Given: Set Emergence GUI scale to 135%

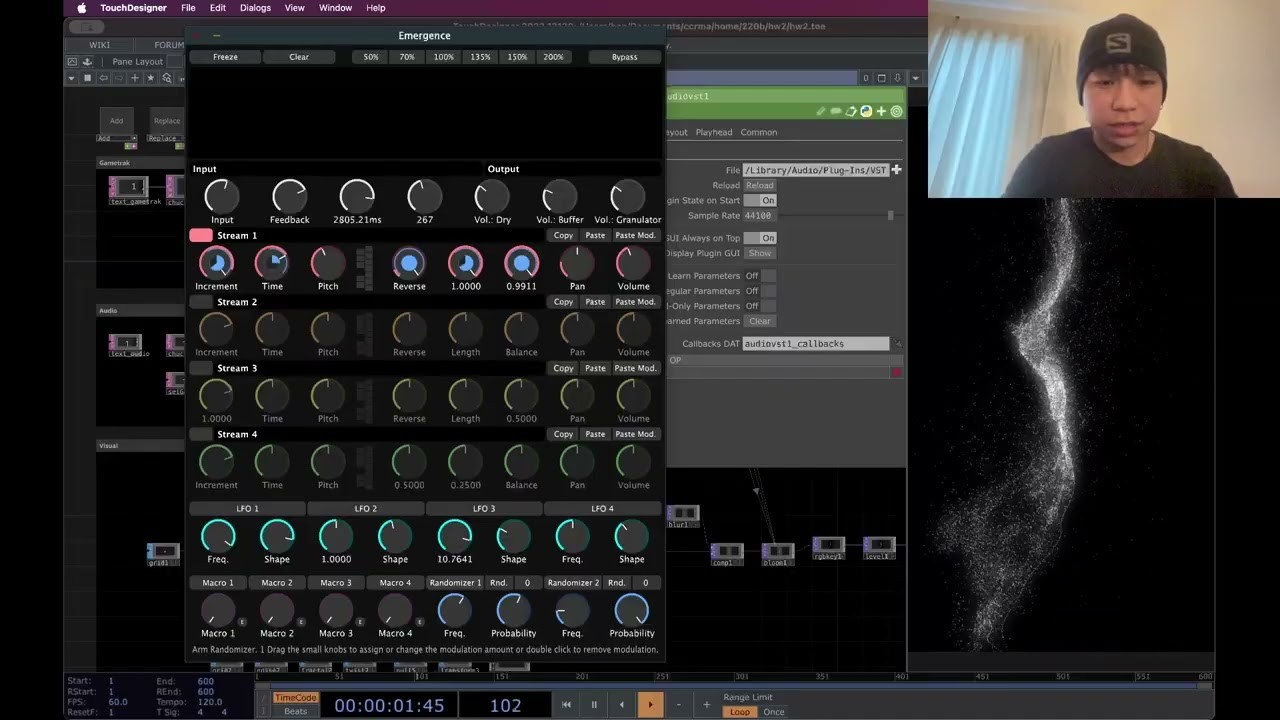Looking at the screenshot, I should pos(480,57).
